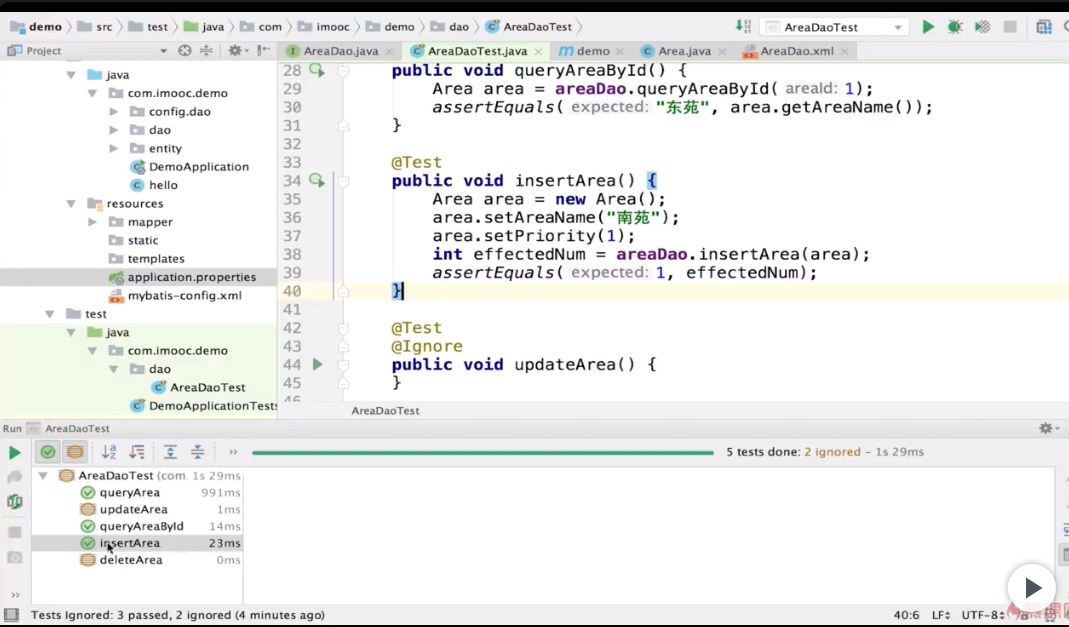1069x627 pixels.
Task: Fold the updateArea method at line 44
Action: pyautogui.click(x=344, y=365)
